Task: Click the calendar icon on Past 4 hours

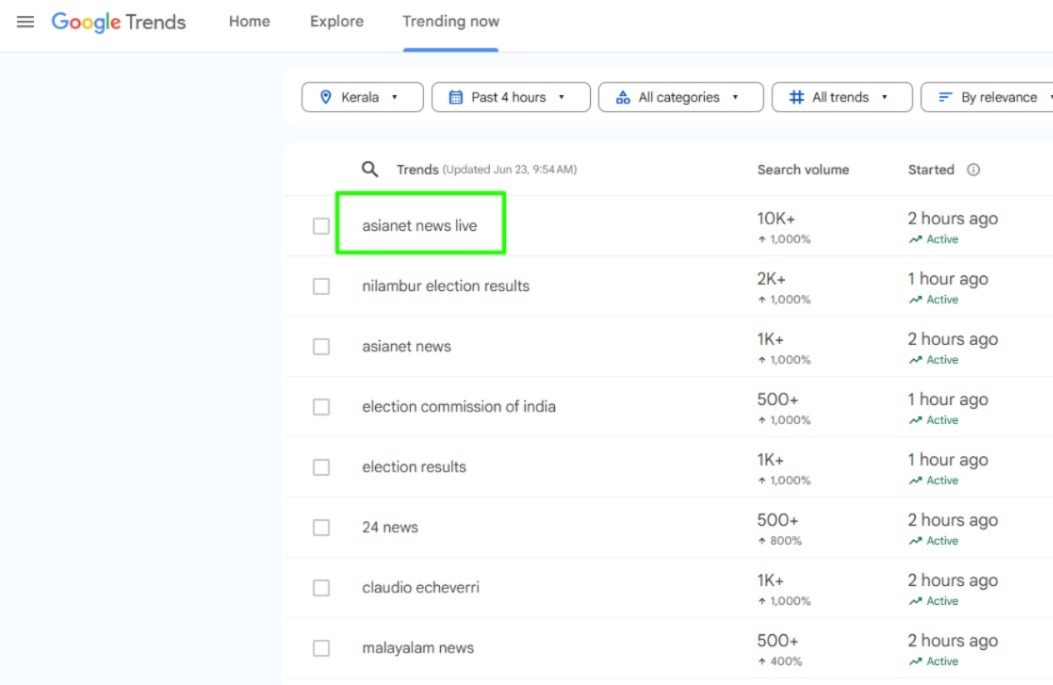Action: click(456, 97)
